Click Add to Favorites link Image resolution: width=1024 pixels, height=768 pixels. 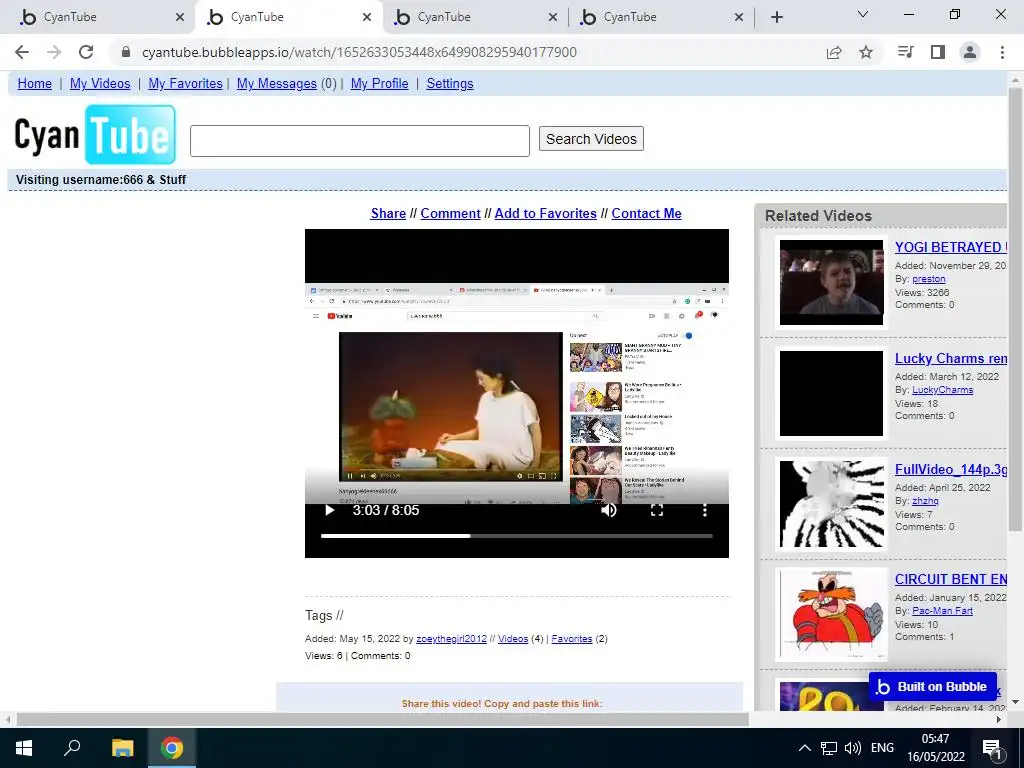545,214
